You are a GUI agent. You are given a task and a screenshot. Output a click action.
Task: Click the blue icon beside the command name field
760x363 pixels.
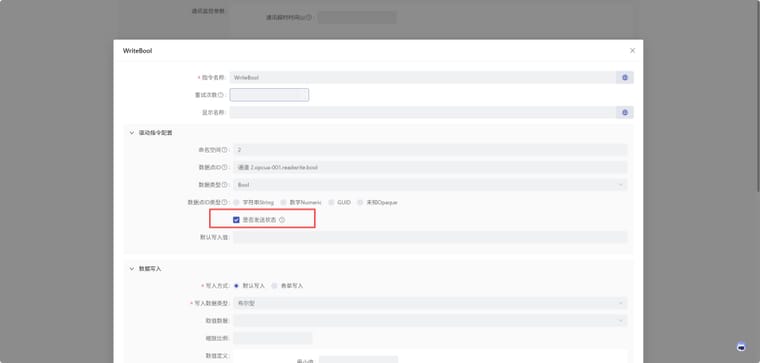[625, 78]
